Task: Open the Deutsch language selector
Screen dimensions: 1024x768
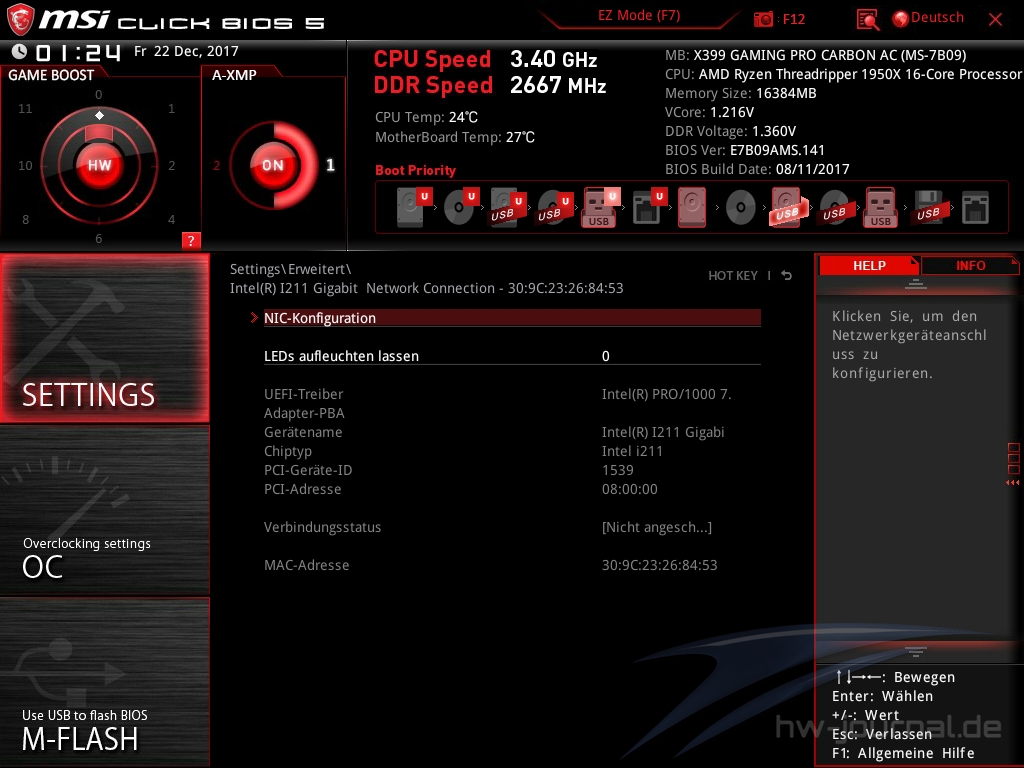Action: [x=937, y=18]
